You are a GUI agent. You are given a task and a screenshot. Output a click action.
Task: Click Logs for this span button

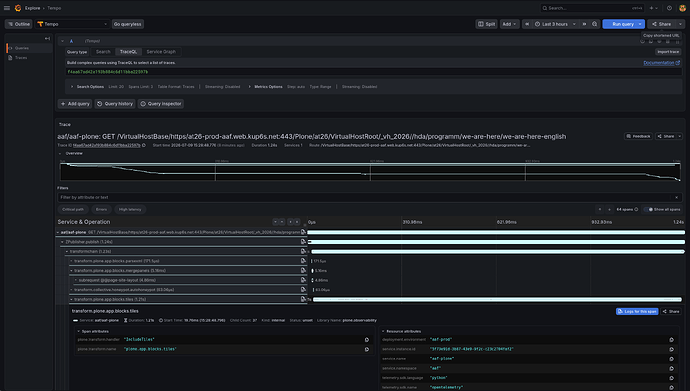637,311
